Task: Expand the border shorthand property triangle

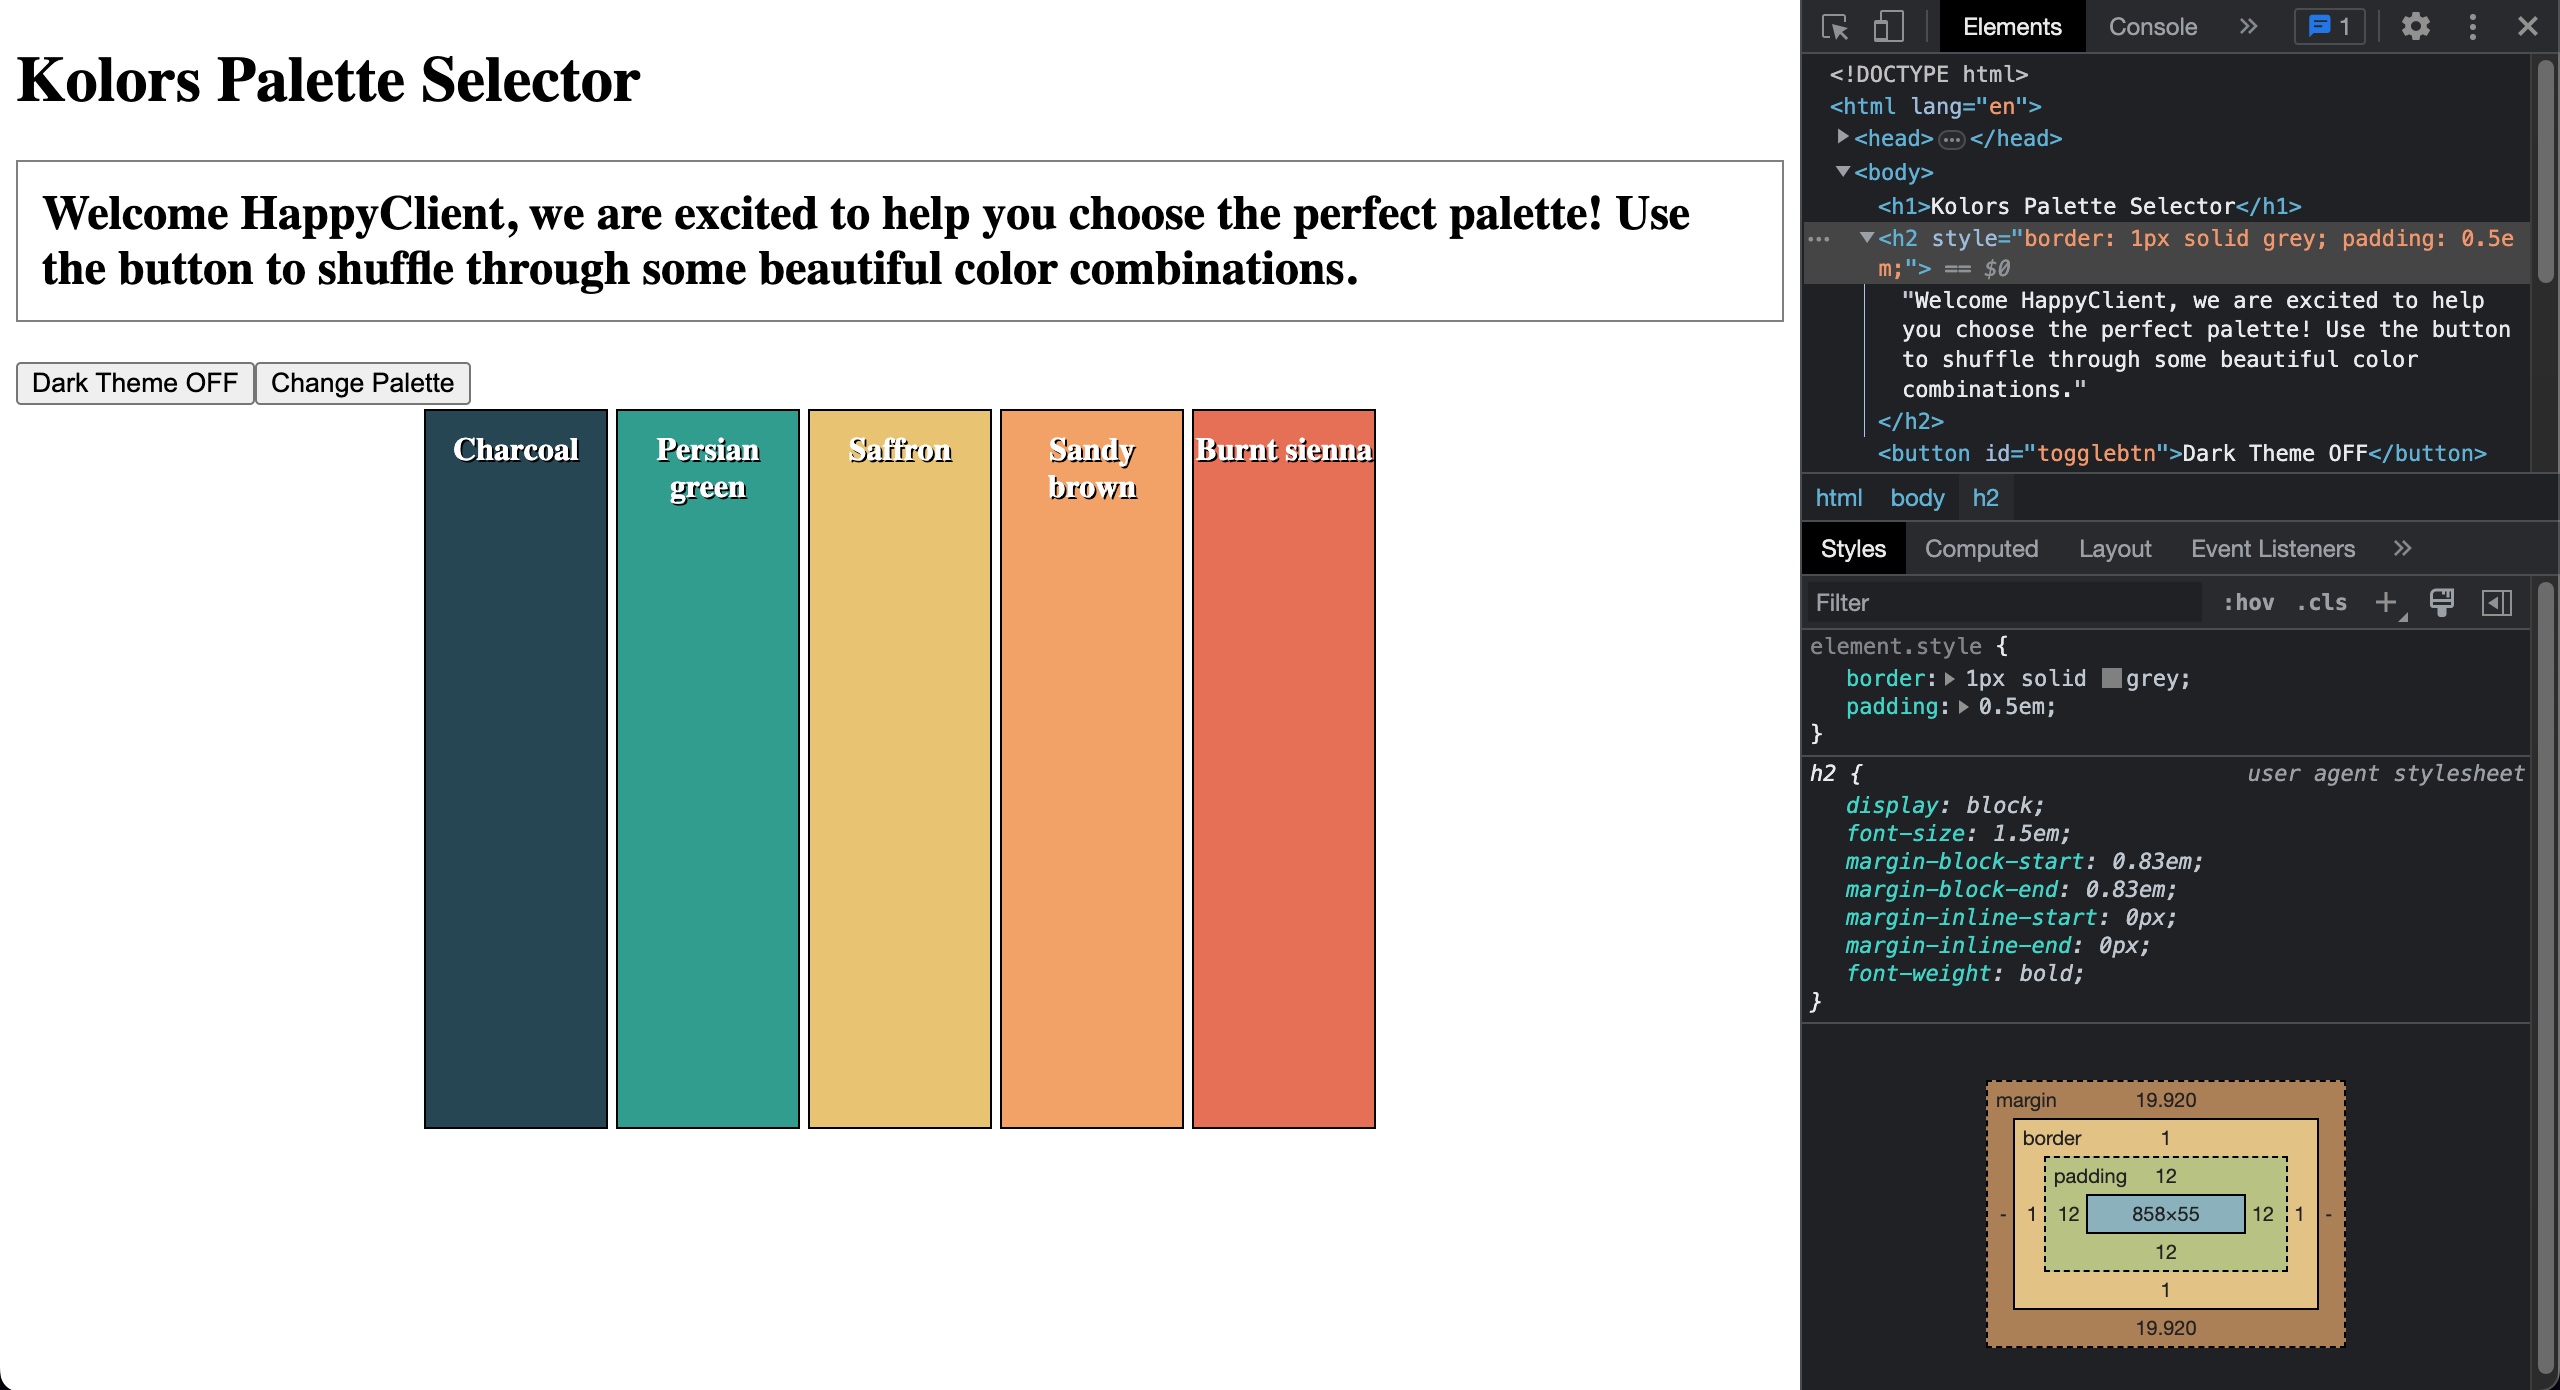Action: [1949, 679]
